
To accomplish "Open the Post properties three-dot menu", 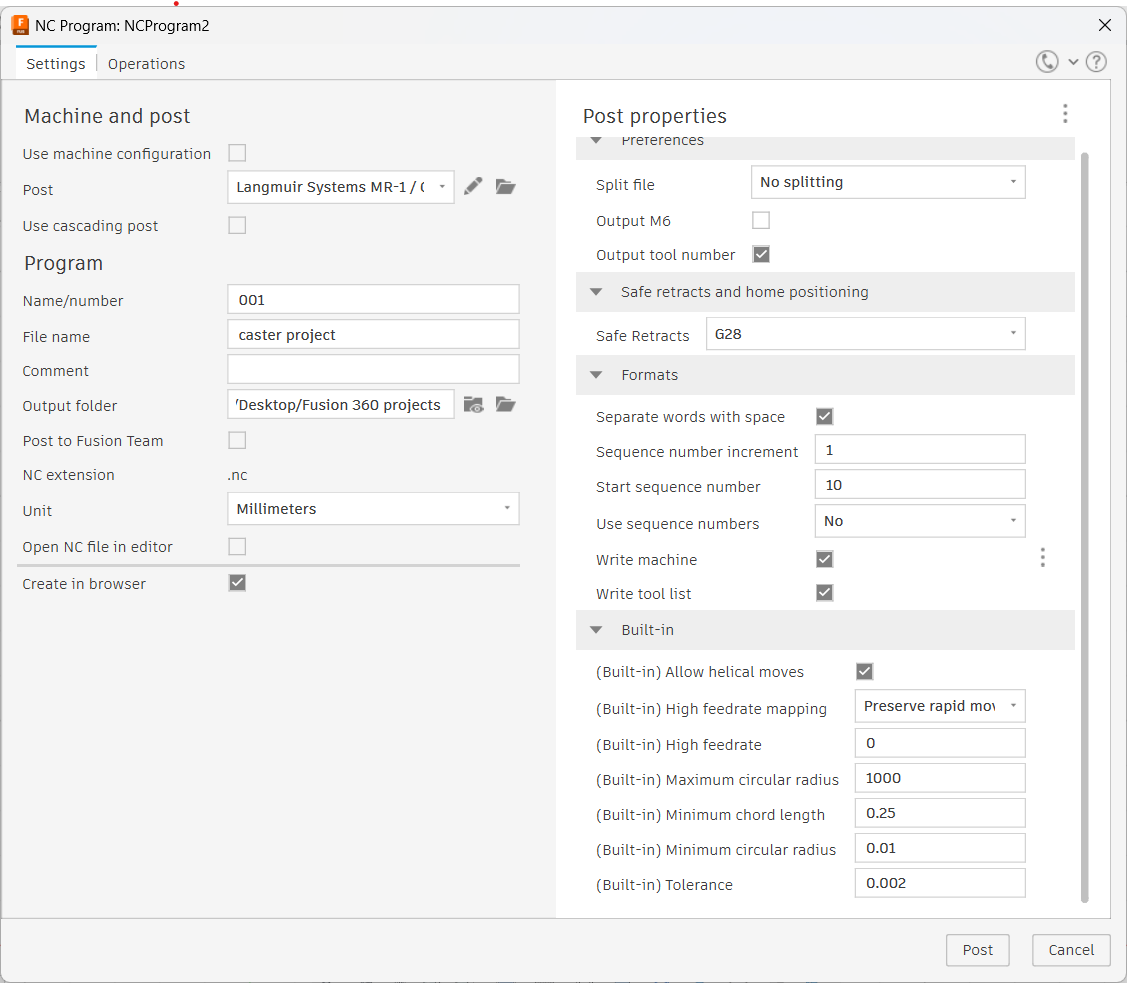I will (x=1065, y=114).
